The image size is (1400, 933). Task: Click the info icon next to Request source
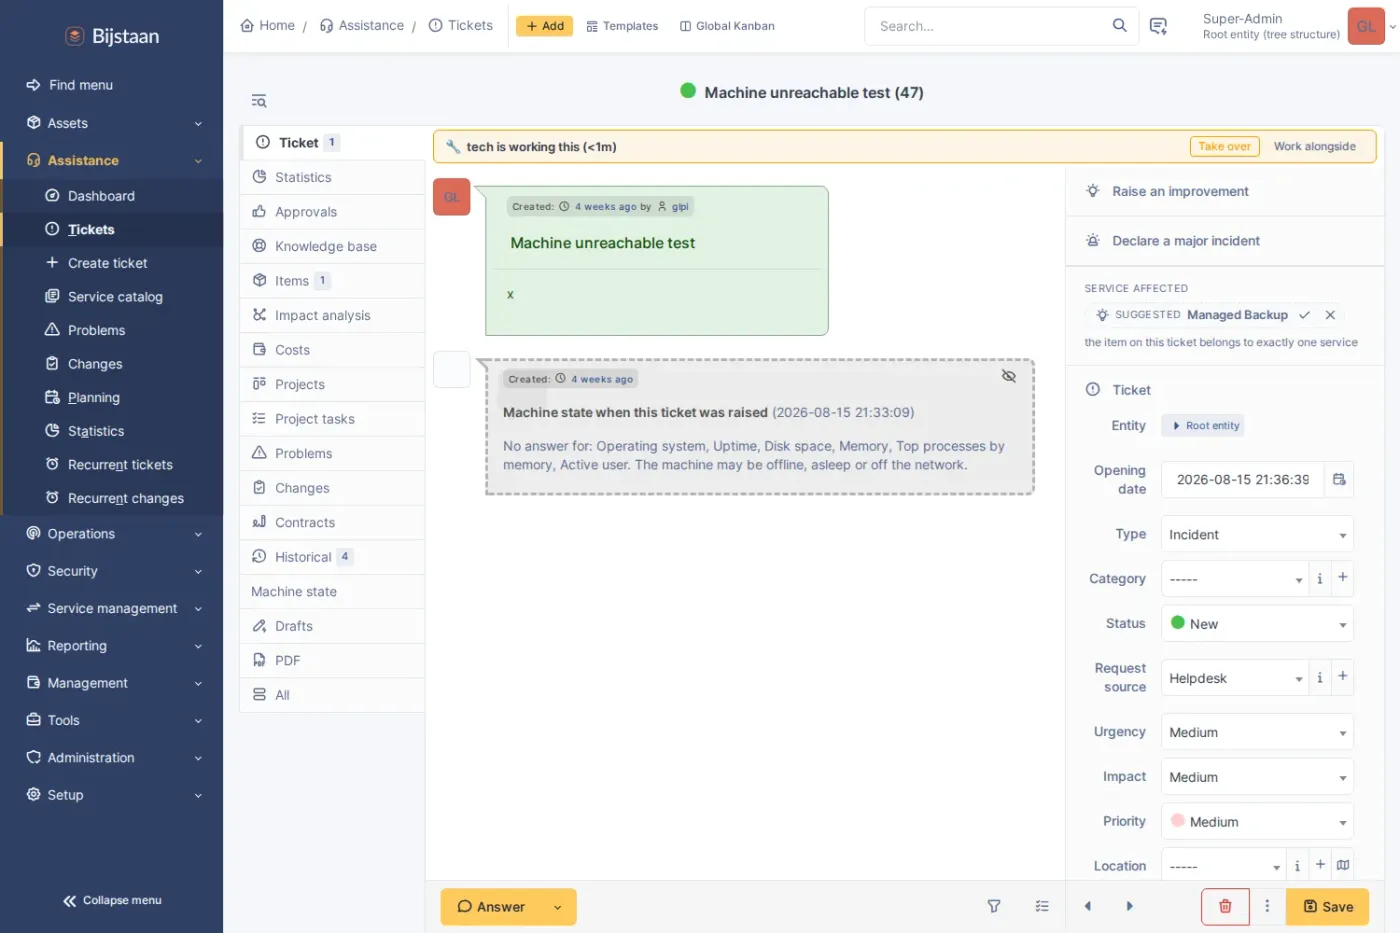[x=1319, y=678]
